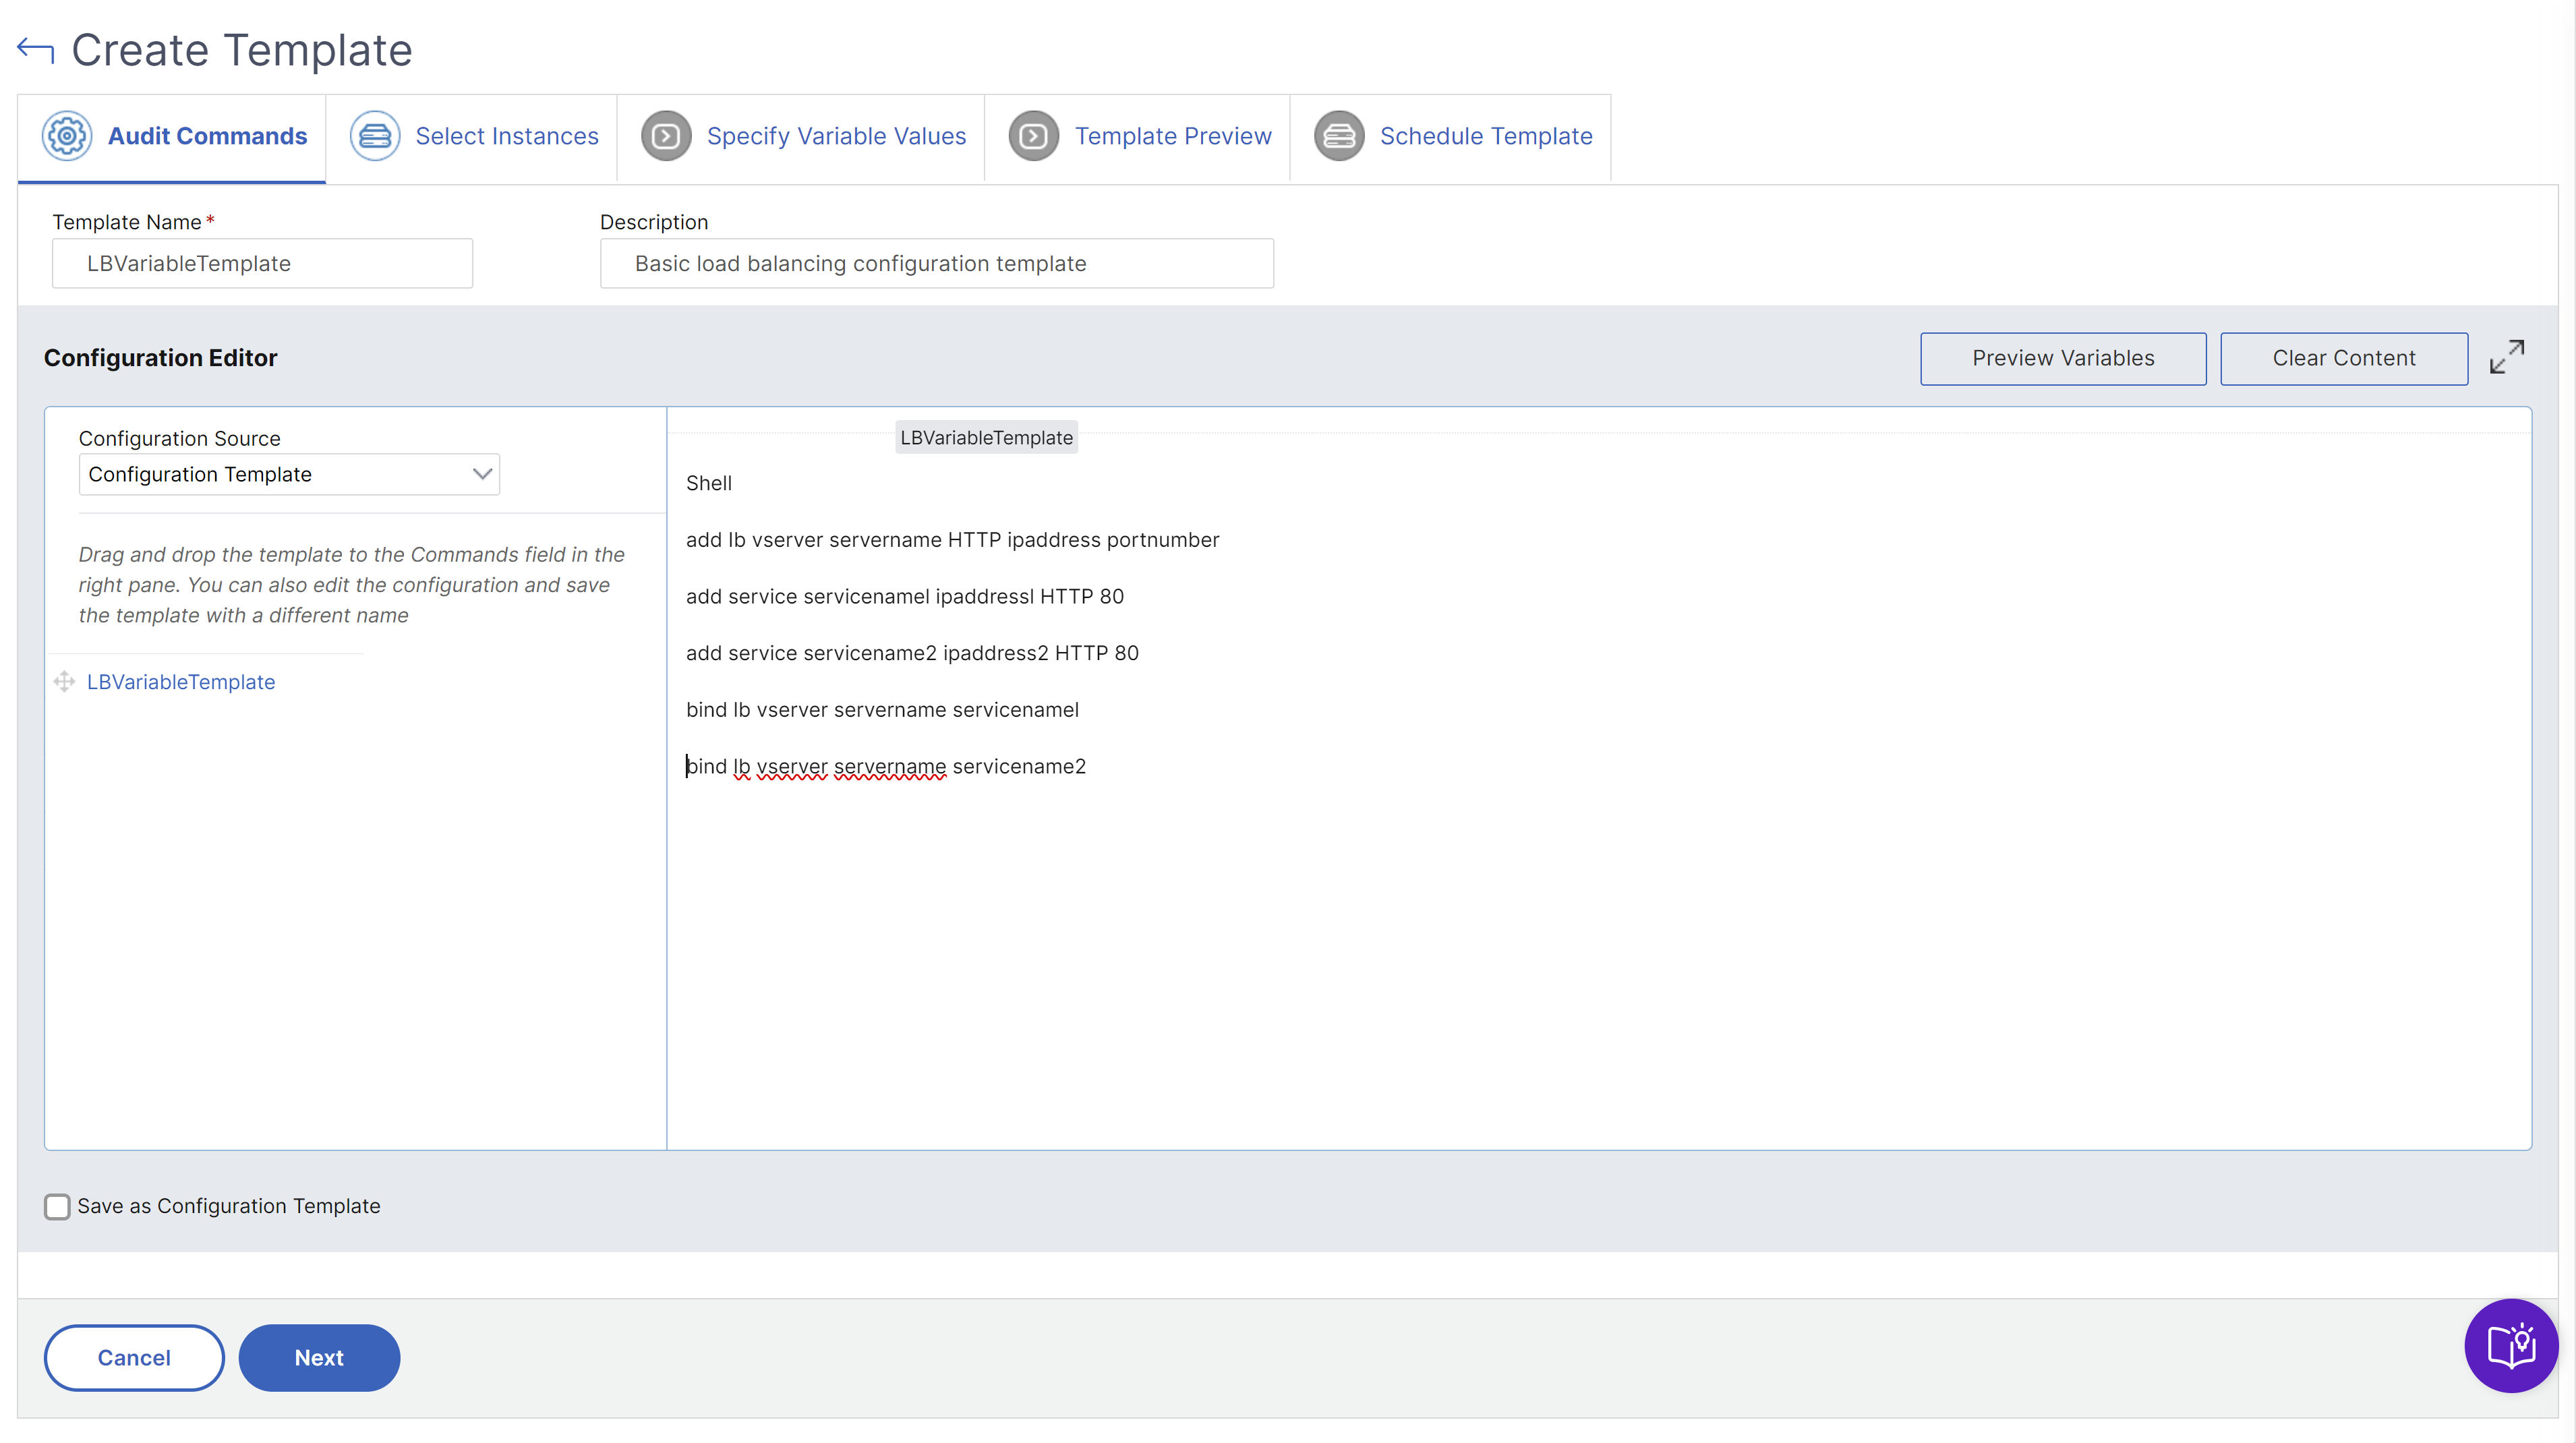2576x1443 pixels.
Task: Click the 'add service servicename2 ipaddress2' line
Action: (x=912, y=653)
